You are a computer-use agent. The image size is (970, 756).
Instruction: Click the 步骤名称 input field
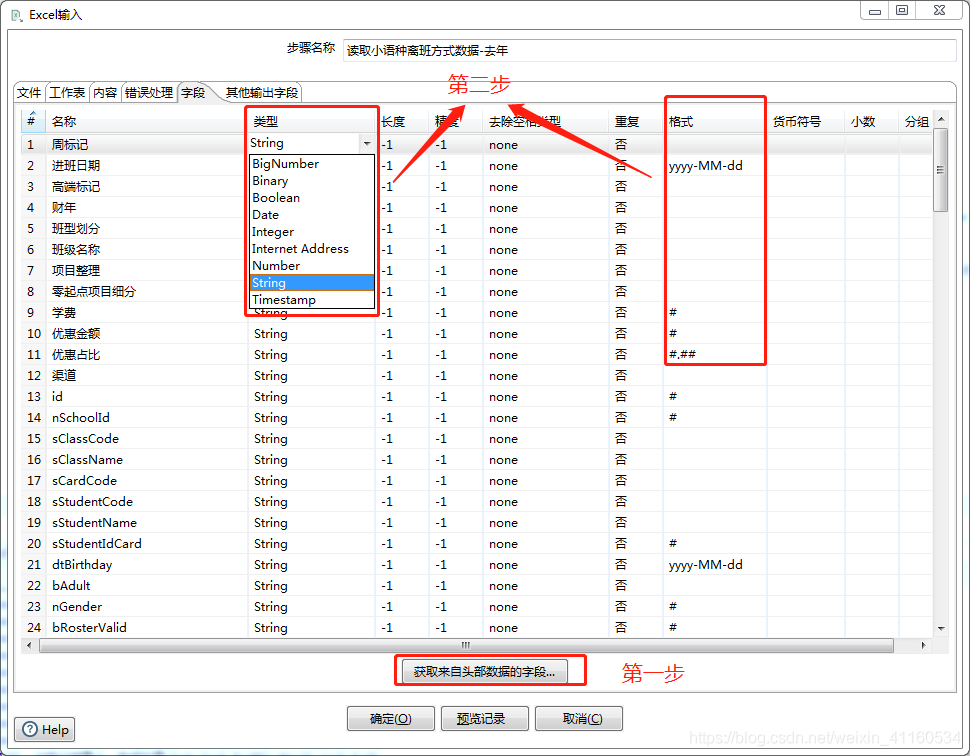(x=650, y=51)
